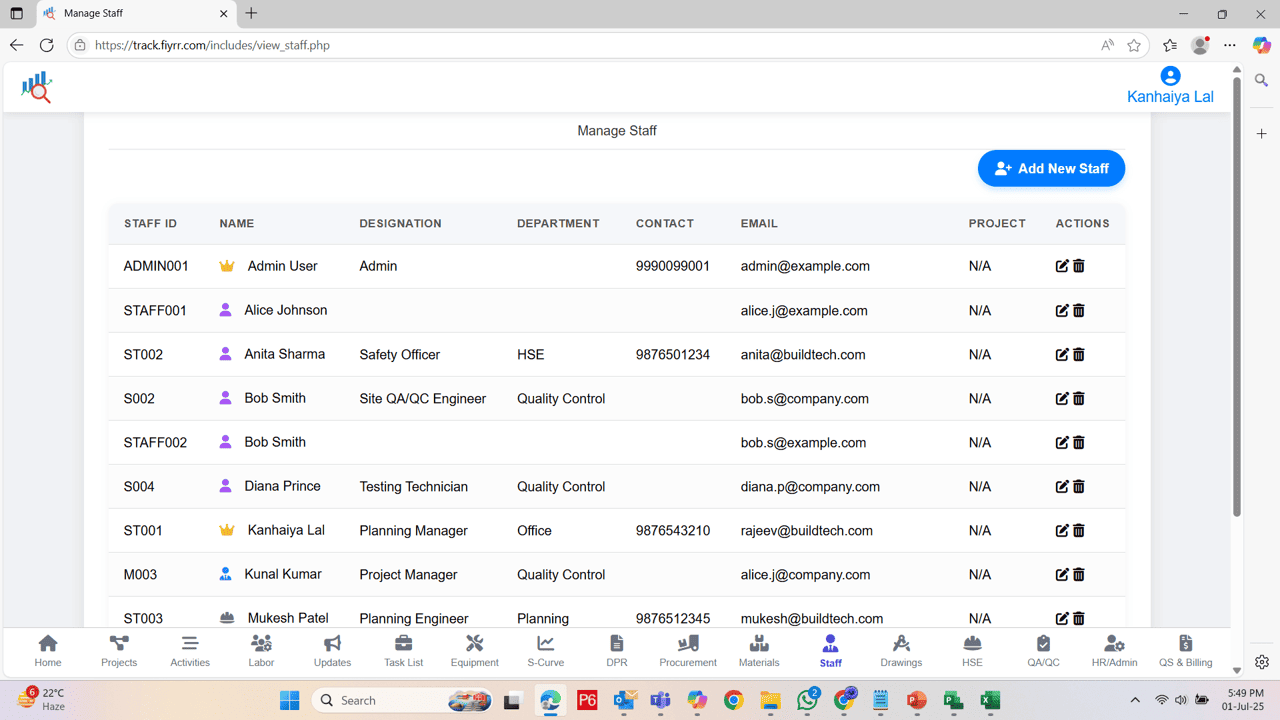Edit Anita Sharma's staff record

point(1062,354)
